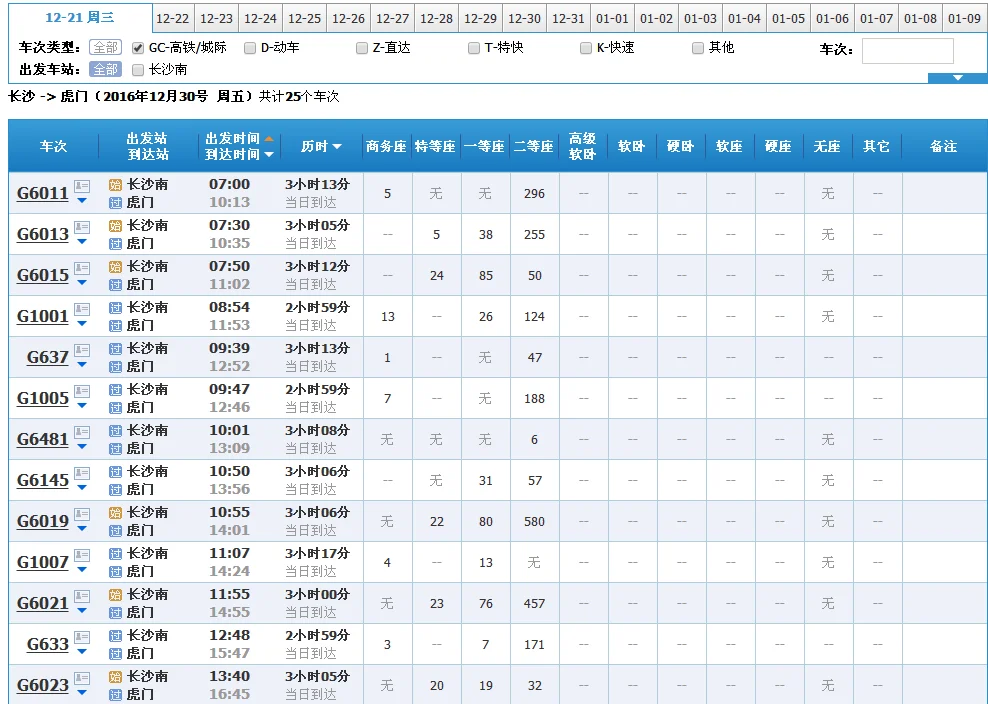Viewport: 988px width, 704px height.
Task: Click the ticket info icon next to G1001
Action: (x=81, y=308)
